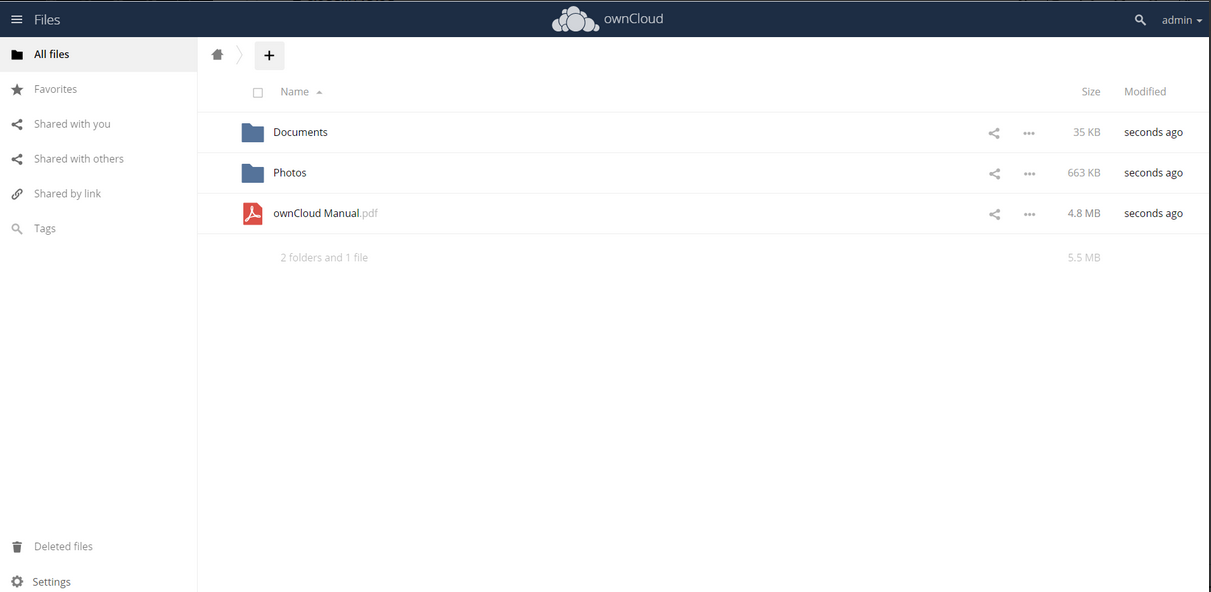Open the admin user dropdown
The image size is (1211, 592).
[1181, 20]
